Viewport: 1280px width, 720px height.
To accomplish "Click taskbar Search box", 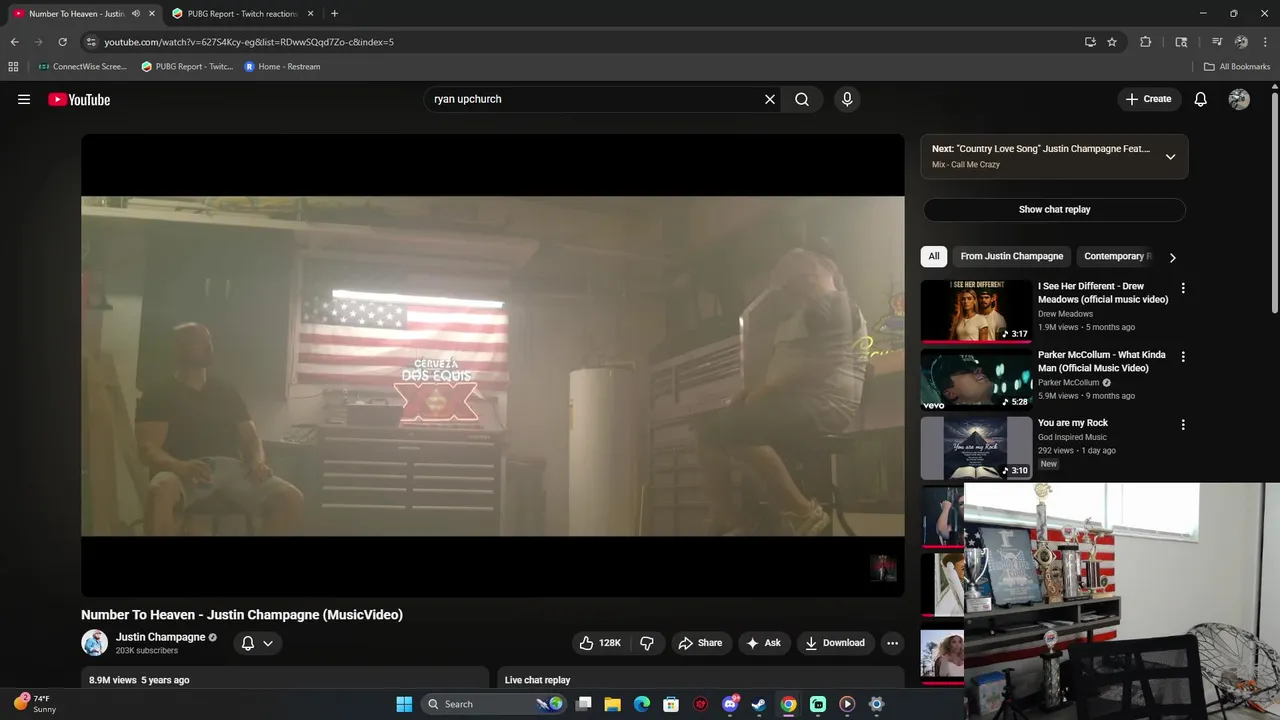I will [493, 704].
